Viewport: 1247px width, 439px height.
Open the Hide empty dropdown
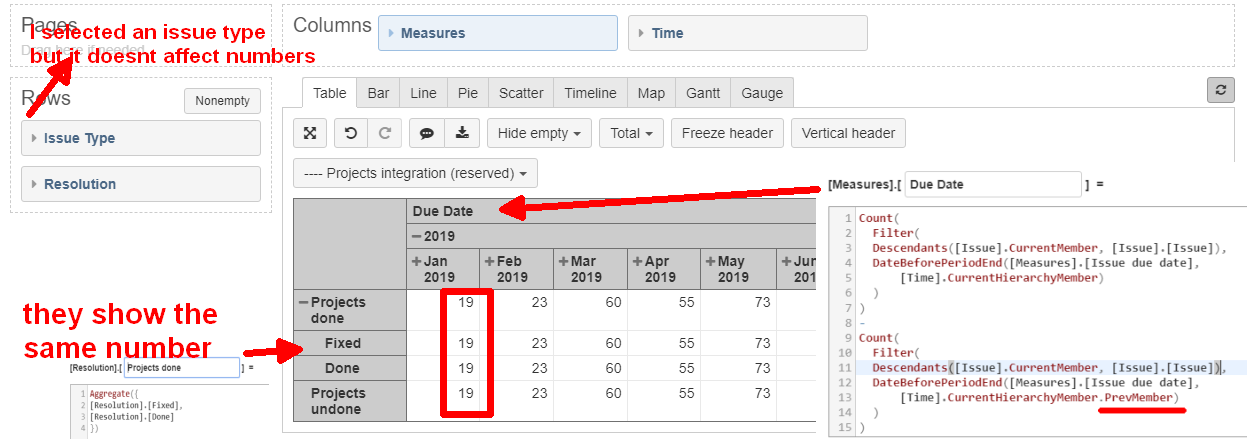point(539,133)
